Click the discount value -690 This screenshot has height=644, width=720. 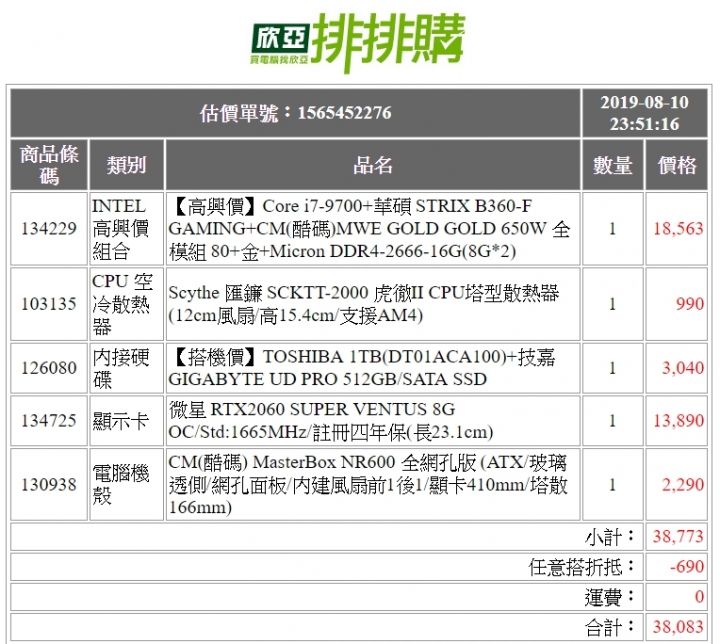687,567
